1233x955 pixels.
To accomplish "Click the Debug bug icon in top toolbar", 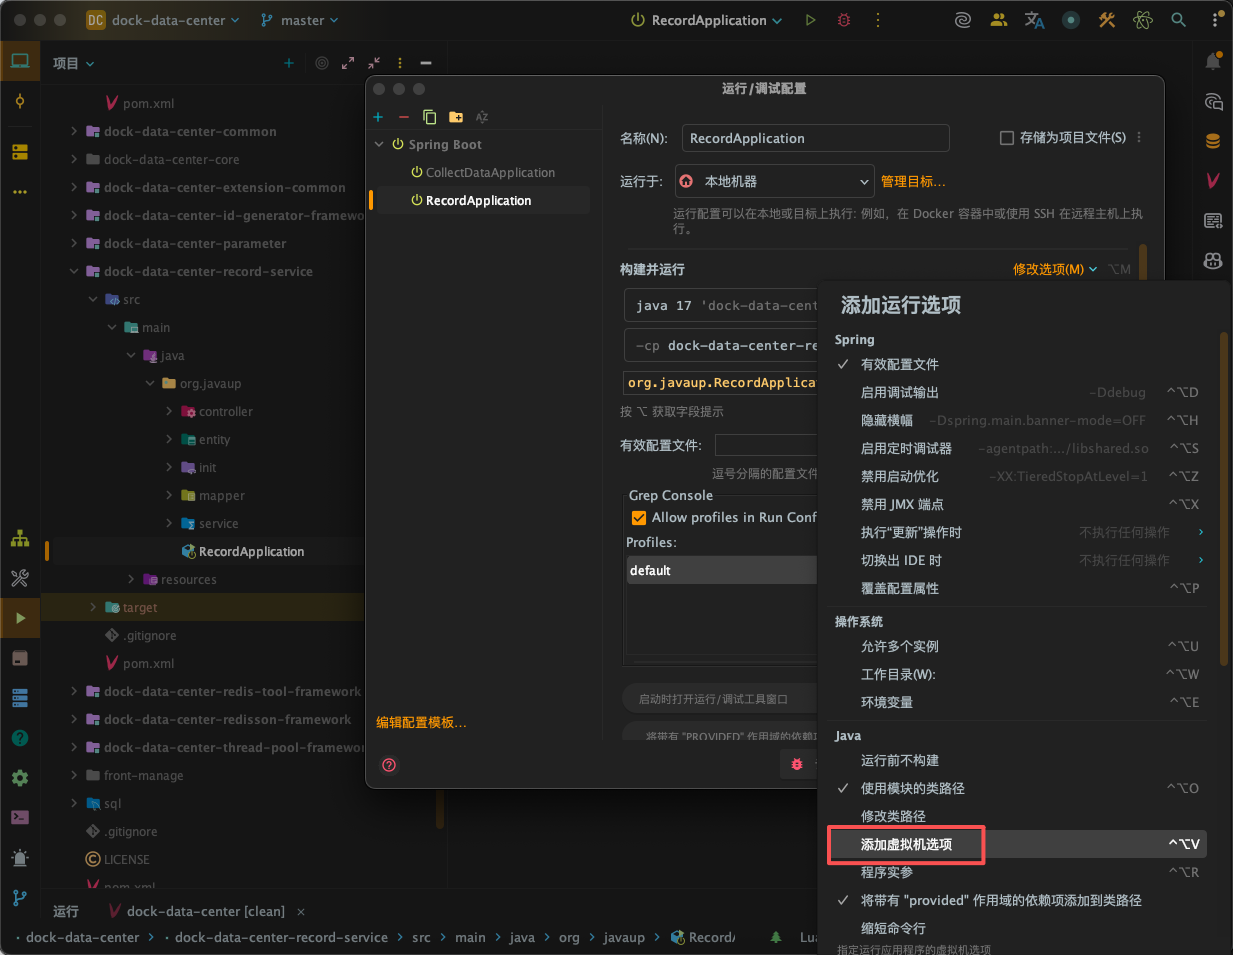I will pyautogui.click(x=844, y=20).
